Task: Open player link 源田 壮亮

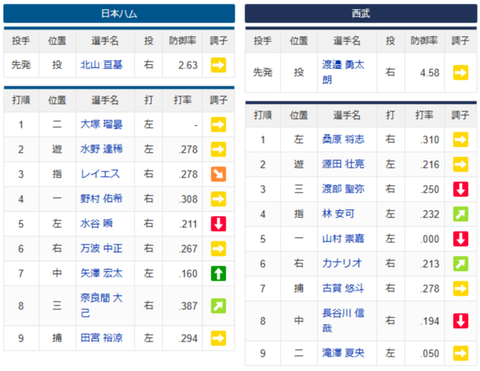Action: pos(343,164)
